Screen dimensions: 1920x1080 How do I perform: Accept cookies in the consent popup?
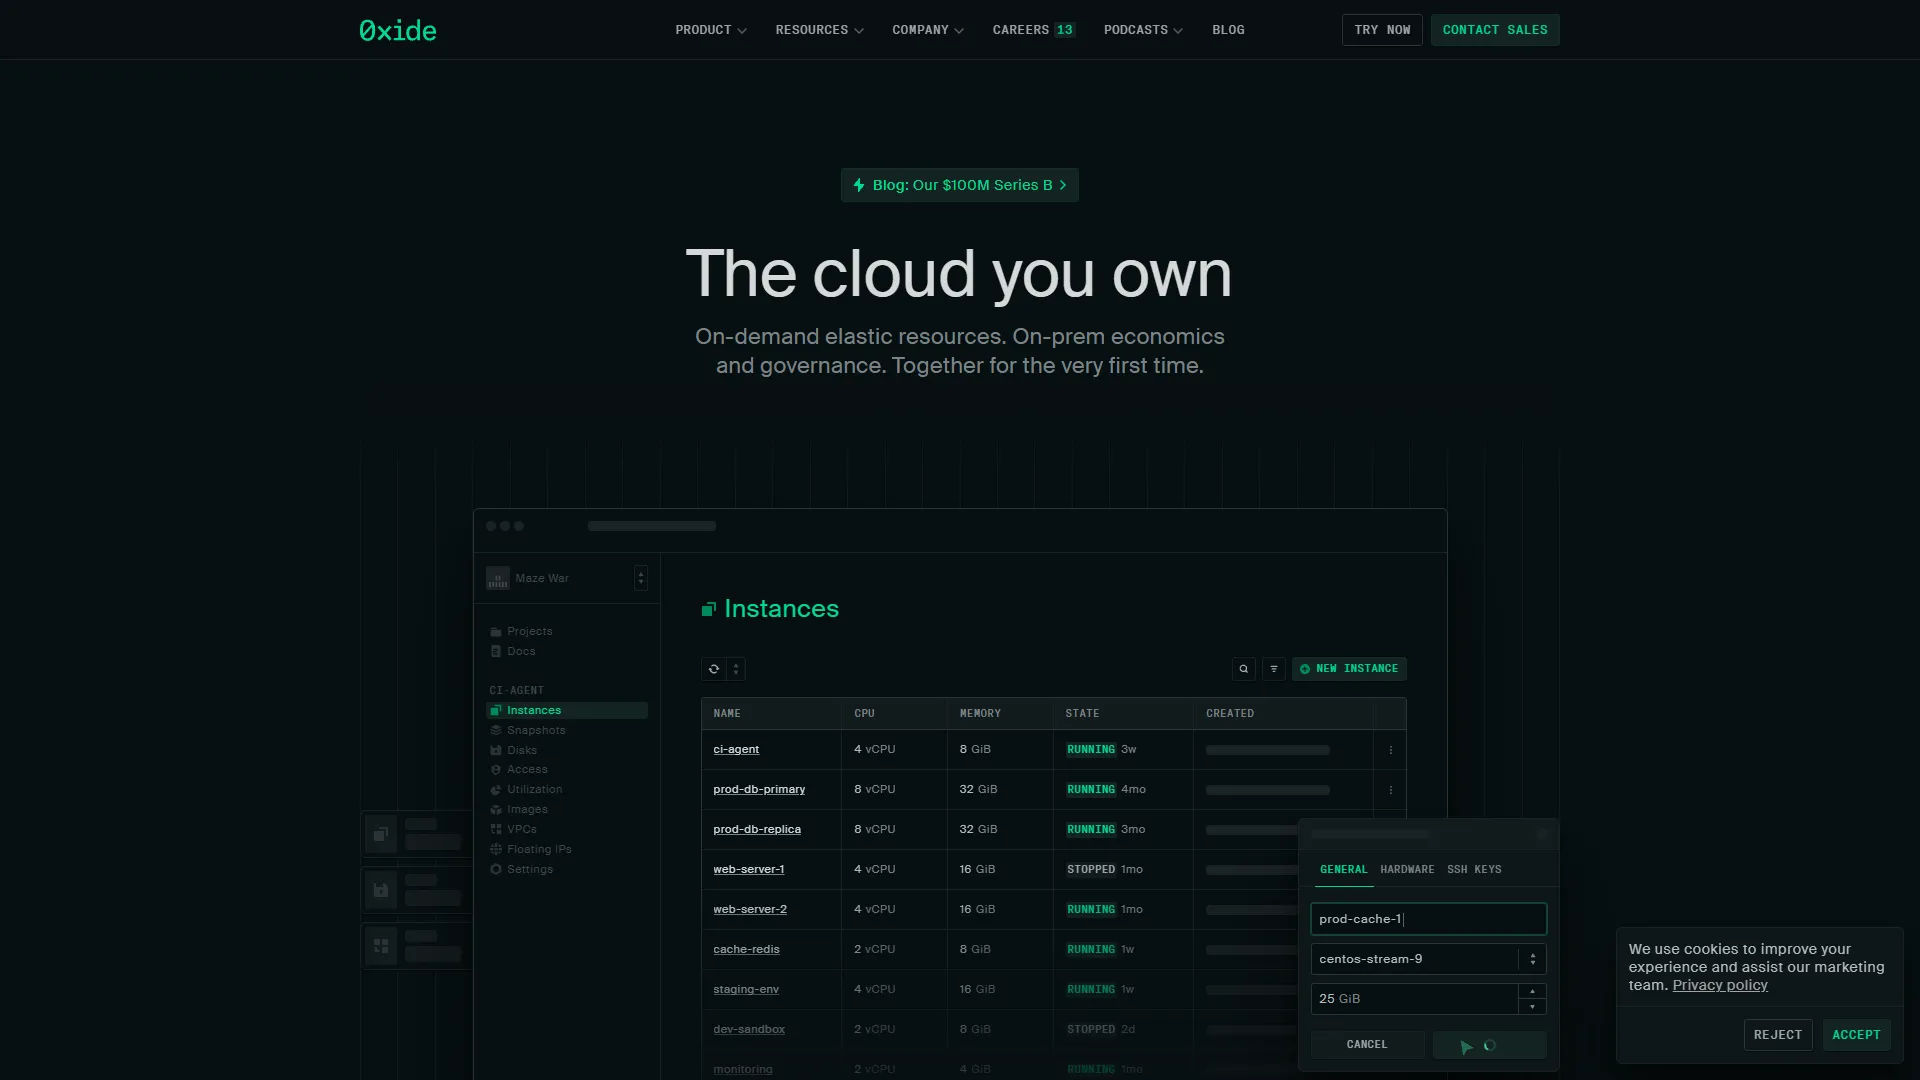point(1856,1035)
